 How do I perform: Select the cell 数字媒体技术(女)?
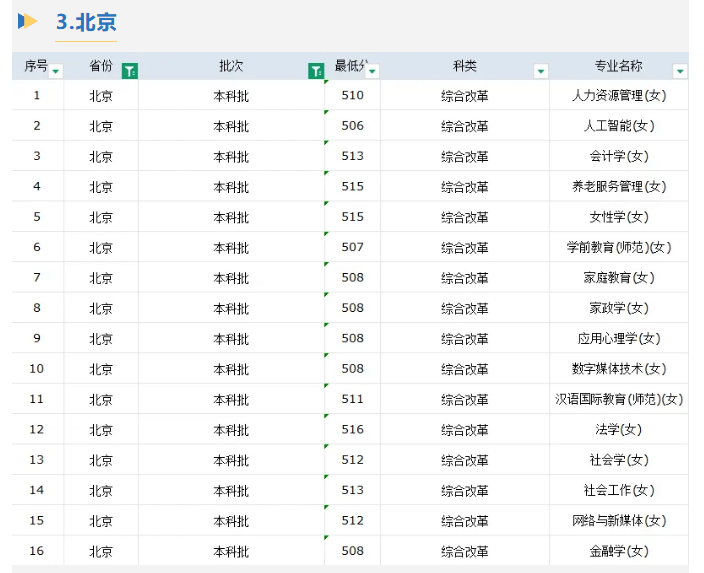[619, 369]
